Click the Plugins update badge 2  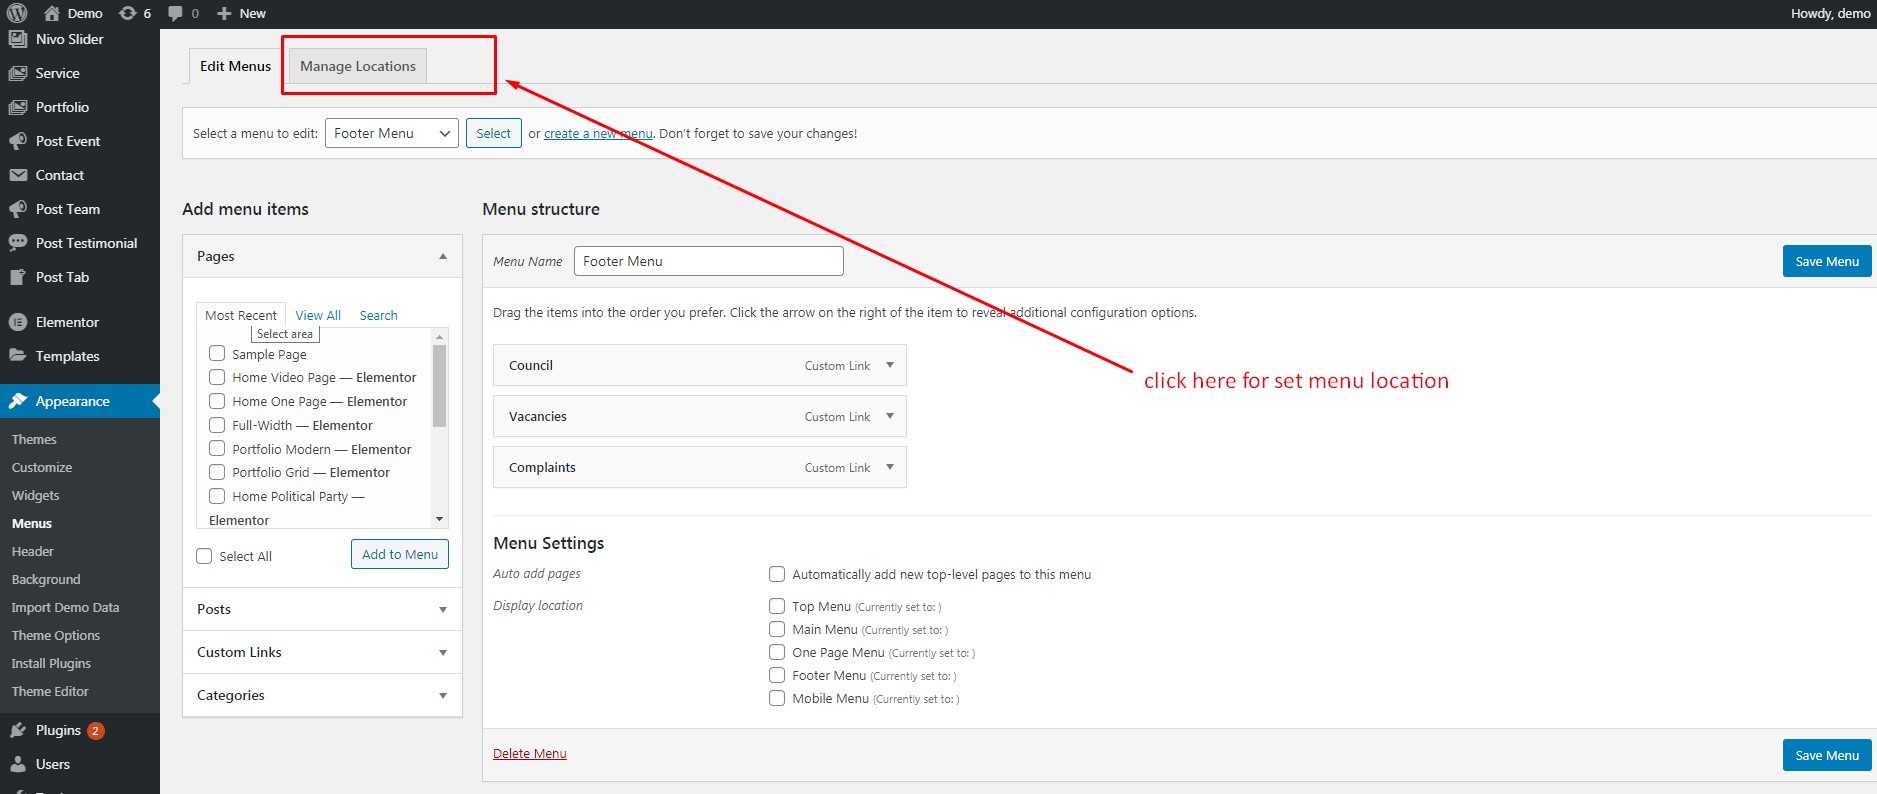click(95, 731)
